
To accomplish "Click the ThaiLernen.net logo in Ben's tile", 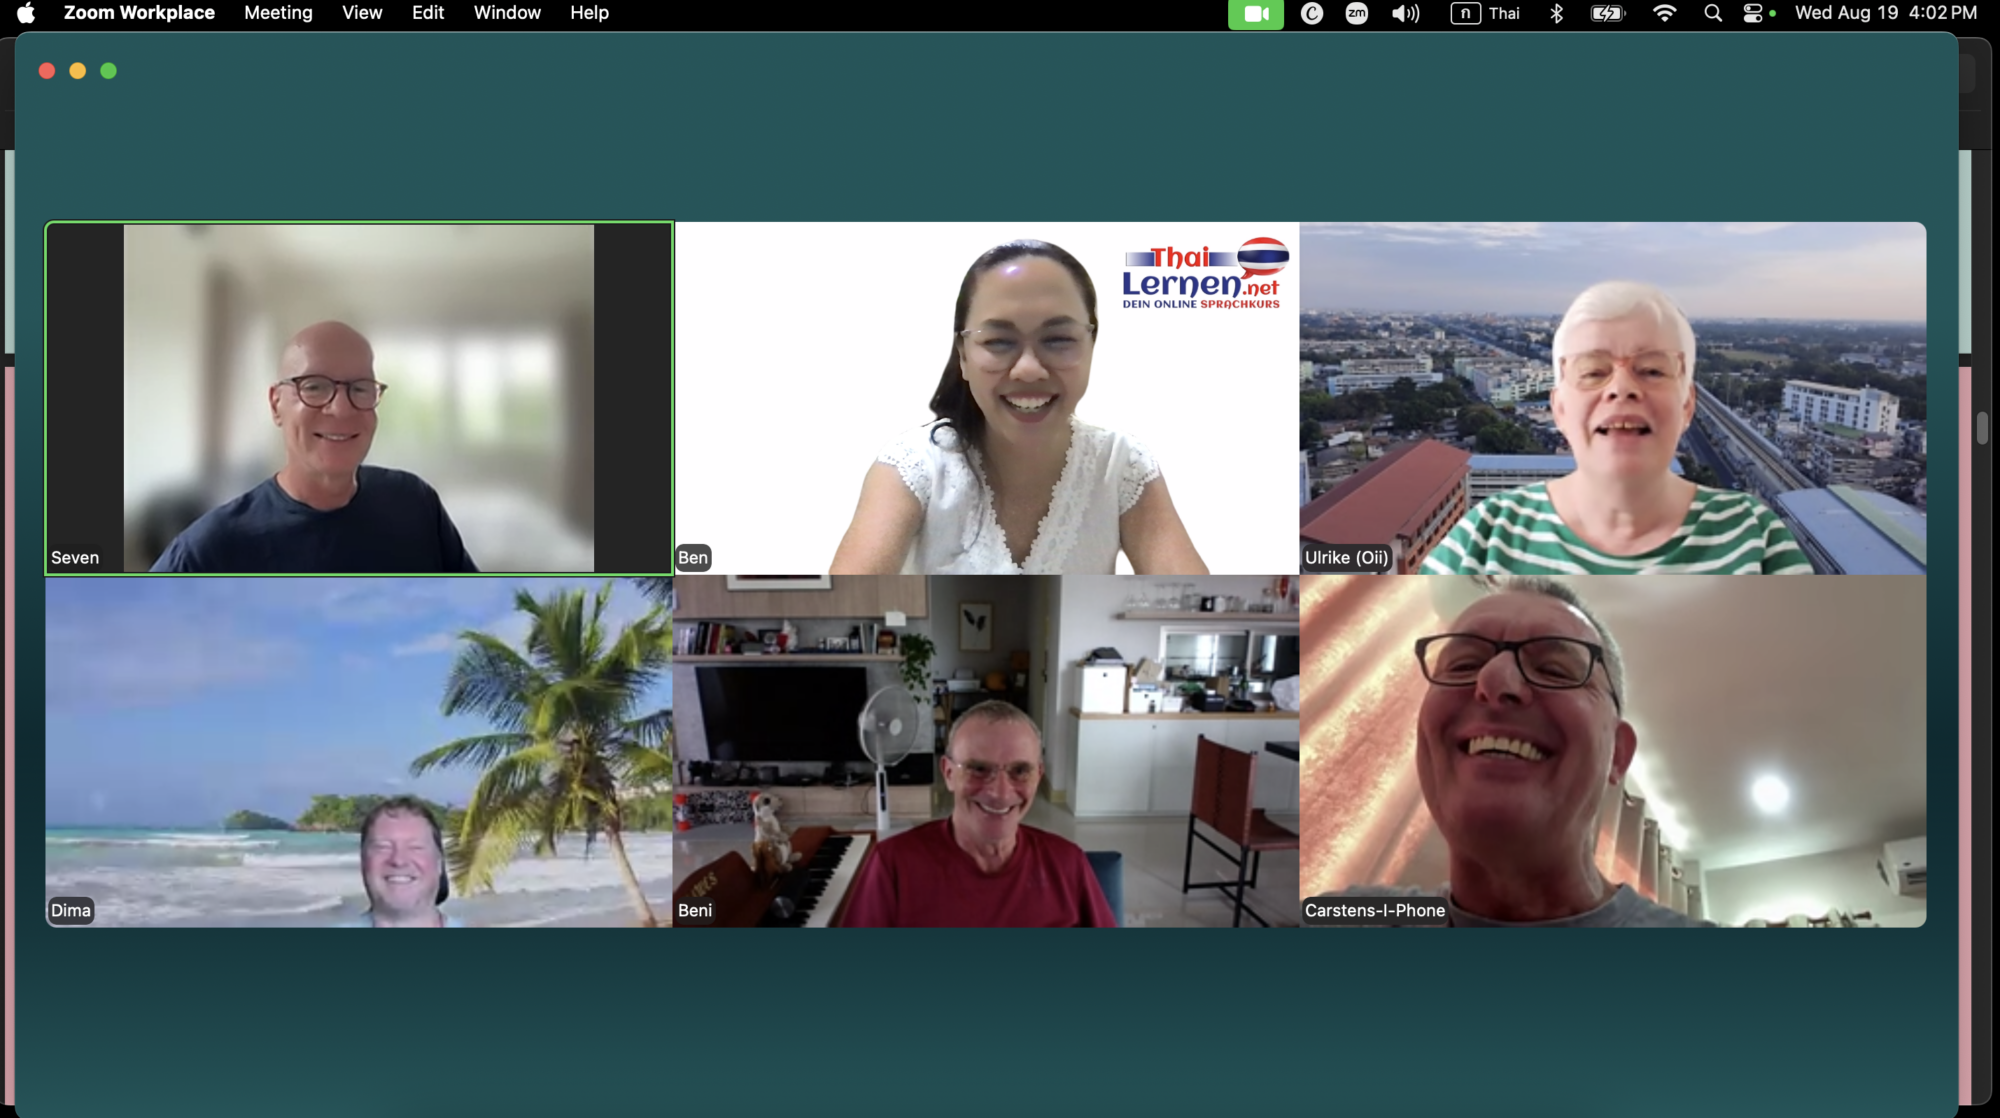I will (1204, 273).
